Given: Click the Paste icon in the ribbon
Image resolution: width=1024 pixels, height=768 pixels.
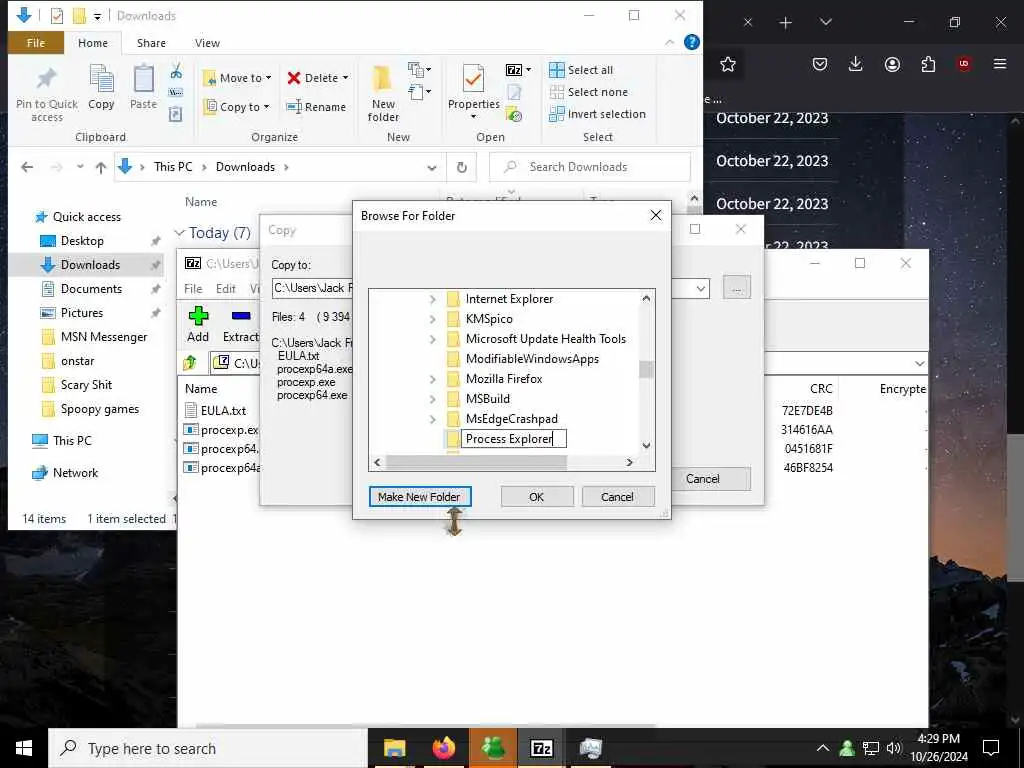Looking at the screenshot, I should [143, 80].
